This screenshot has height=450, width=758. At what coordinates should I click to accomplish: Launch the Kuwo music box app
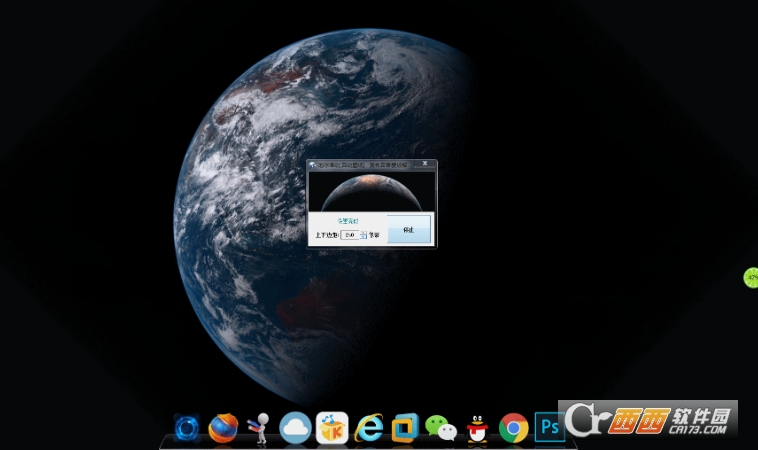(x=332, y=428)
